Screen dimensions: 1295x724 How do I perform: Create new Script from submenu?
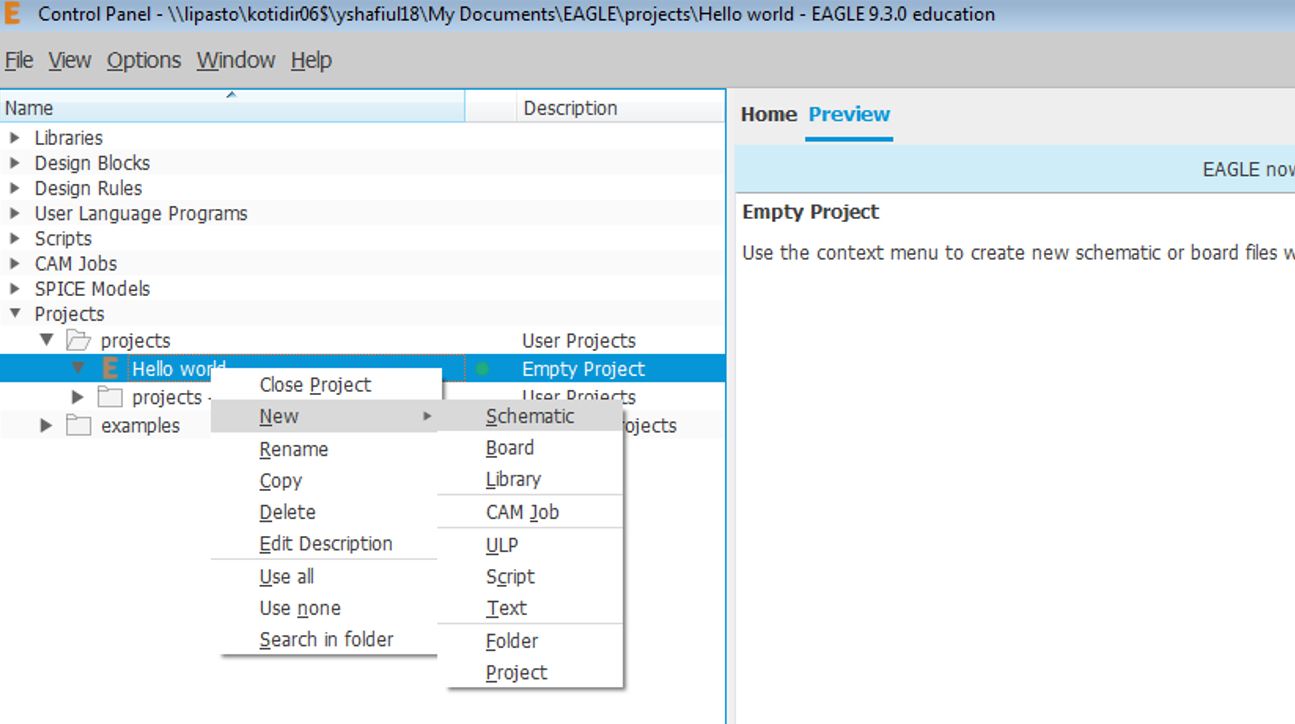(x=530, y=577)
